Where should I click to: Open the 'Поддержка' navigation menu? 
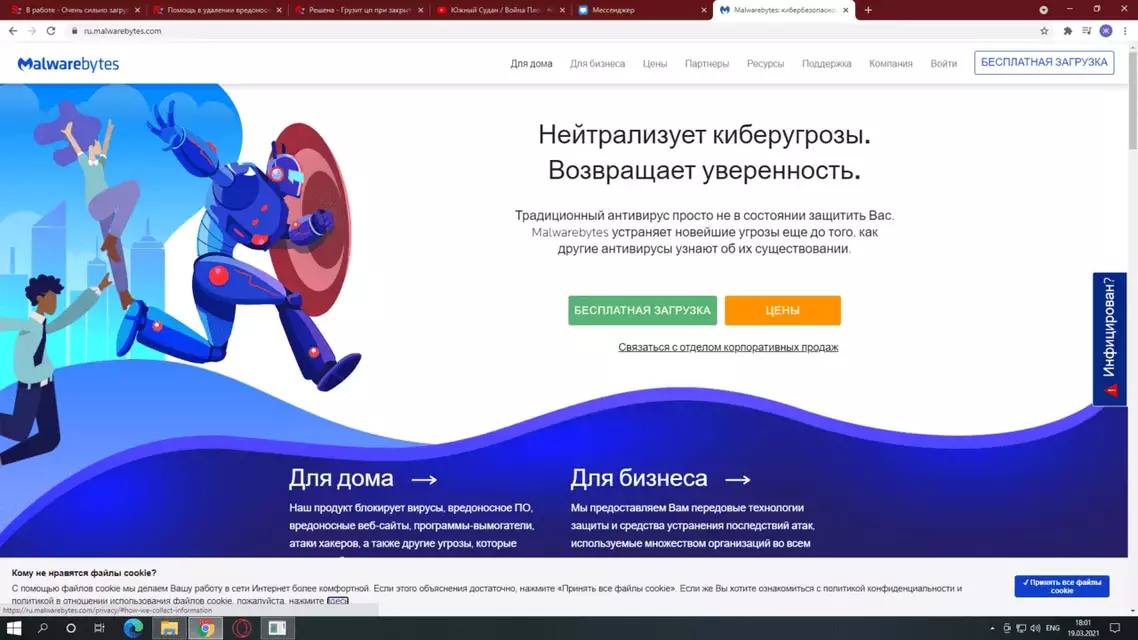tap(827, 64)
